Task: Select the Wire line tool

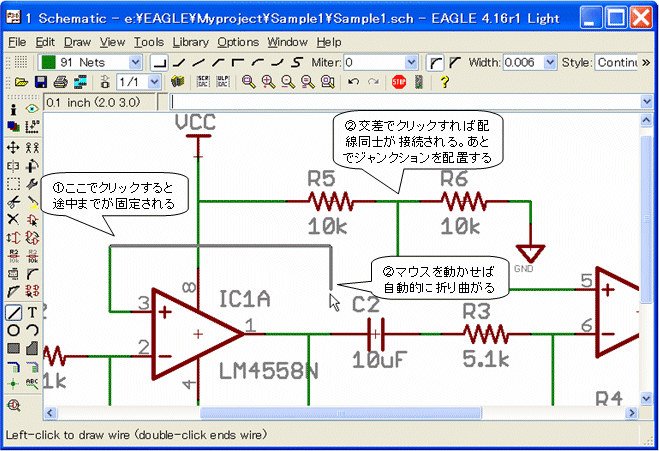Action: pyautogui.click(x=13, y=313)
